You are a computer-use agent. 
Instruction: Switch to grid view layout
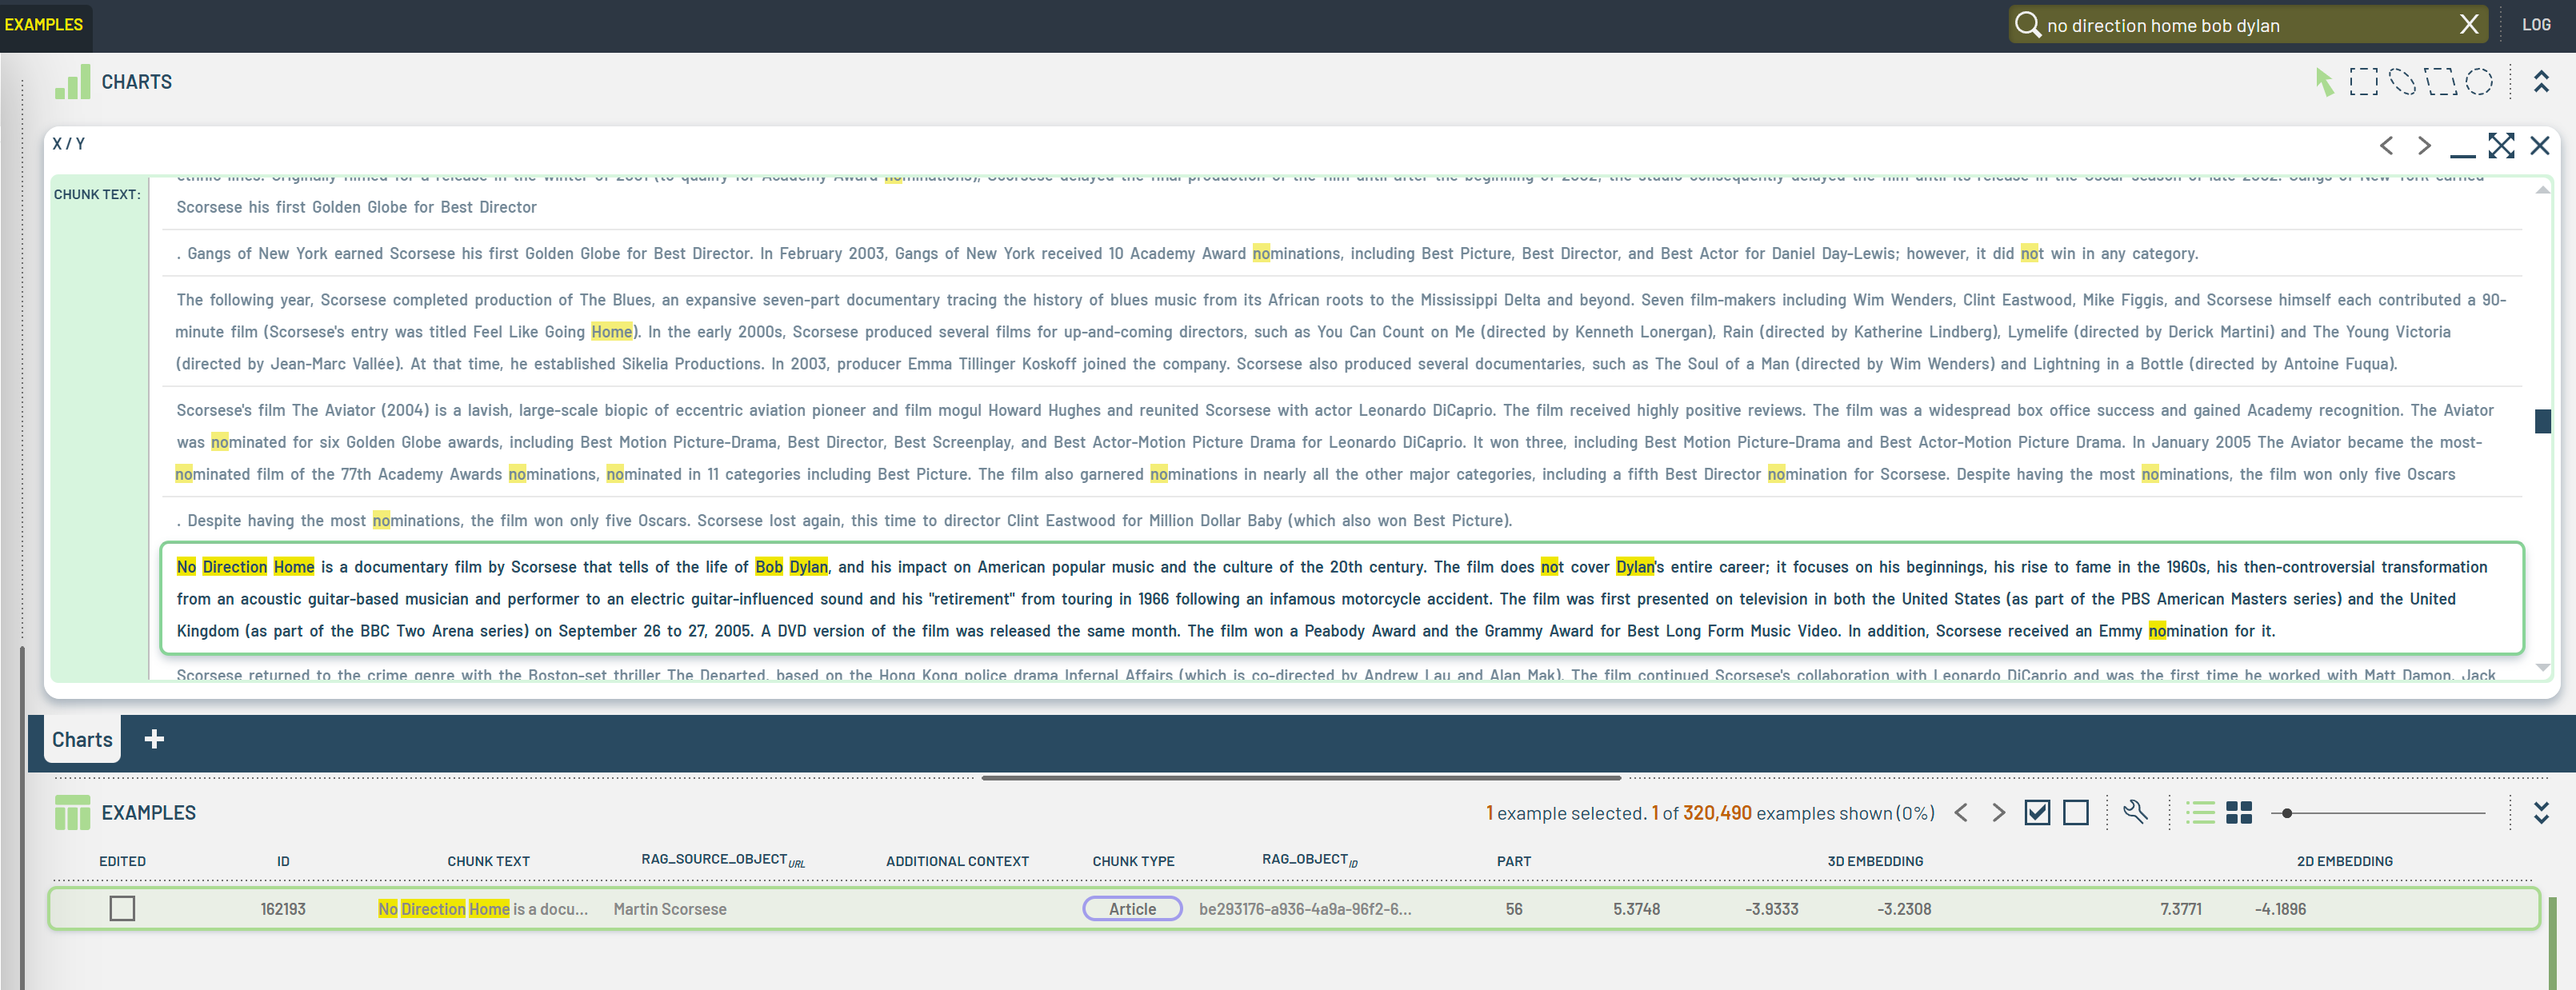pyautogui.click(x=2239, y=813)
